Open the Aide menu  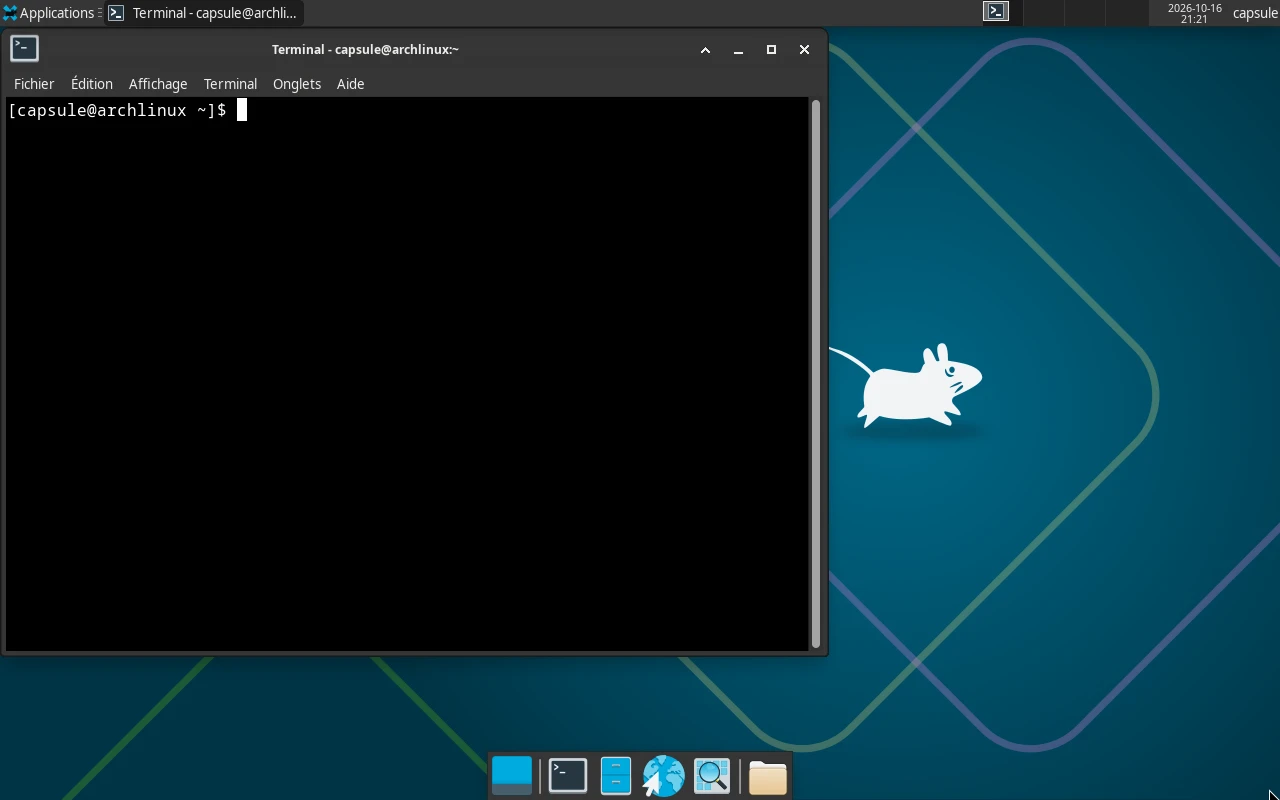tap(350, 84)
